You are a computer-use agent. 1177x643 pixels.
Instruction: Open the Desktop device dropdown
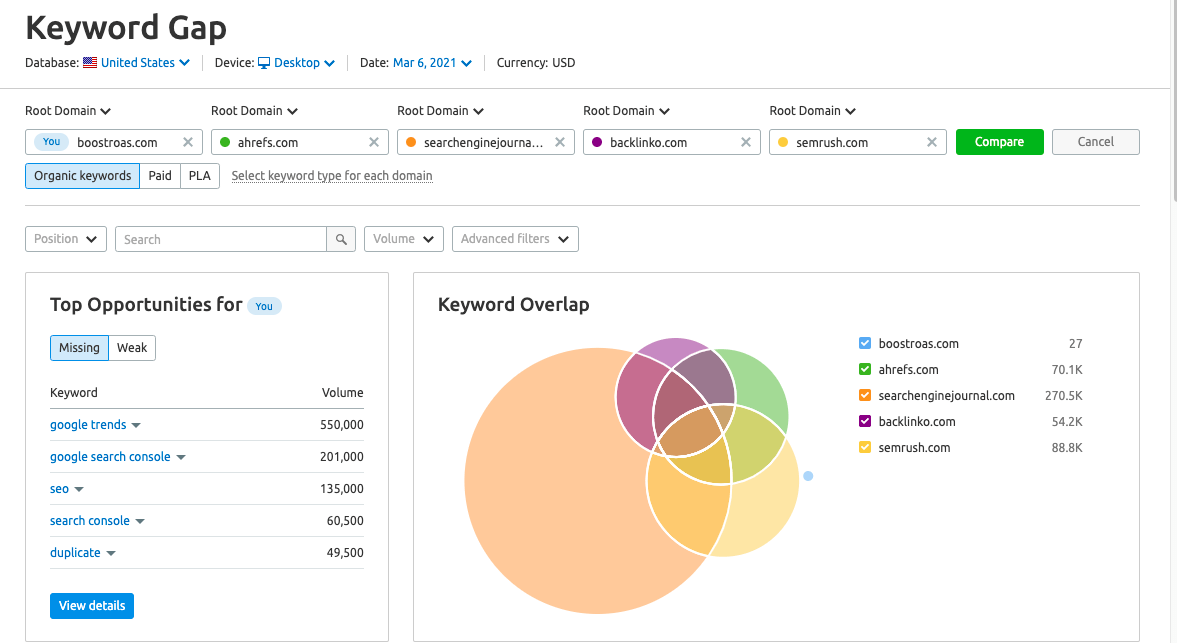click(304, 63)
